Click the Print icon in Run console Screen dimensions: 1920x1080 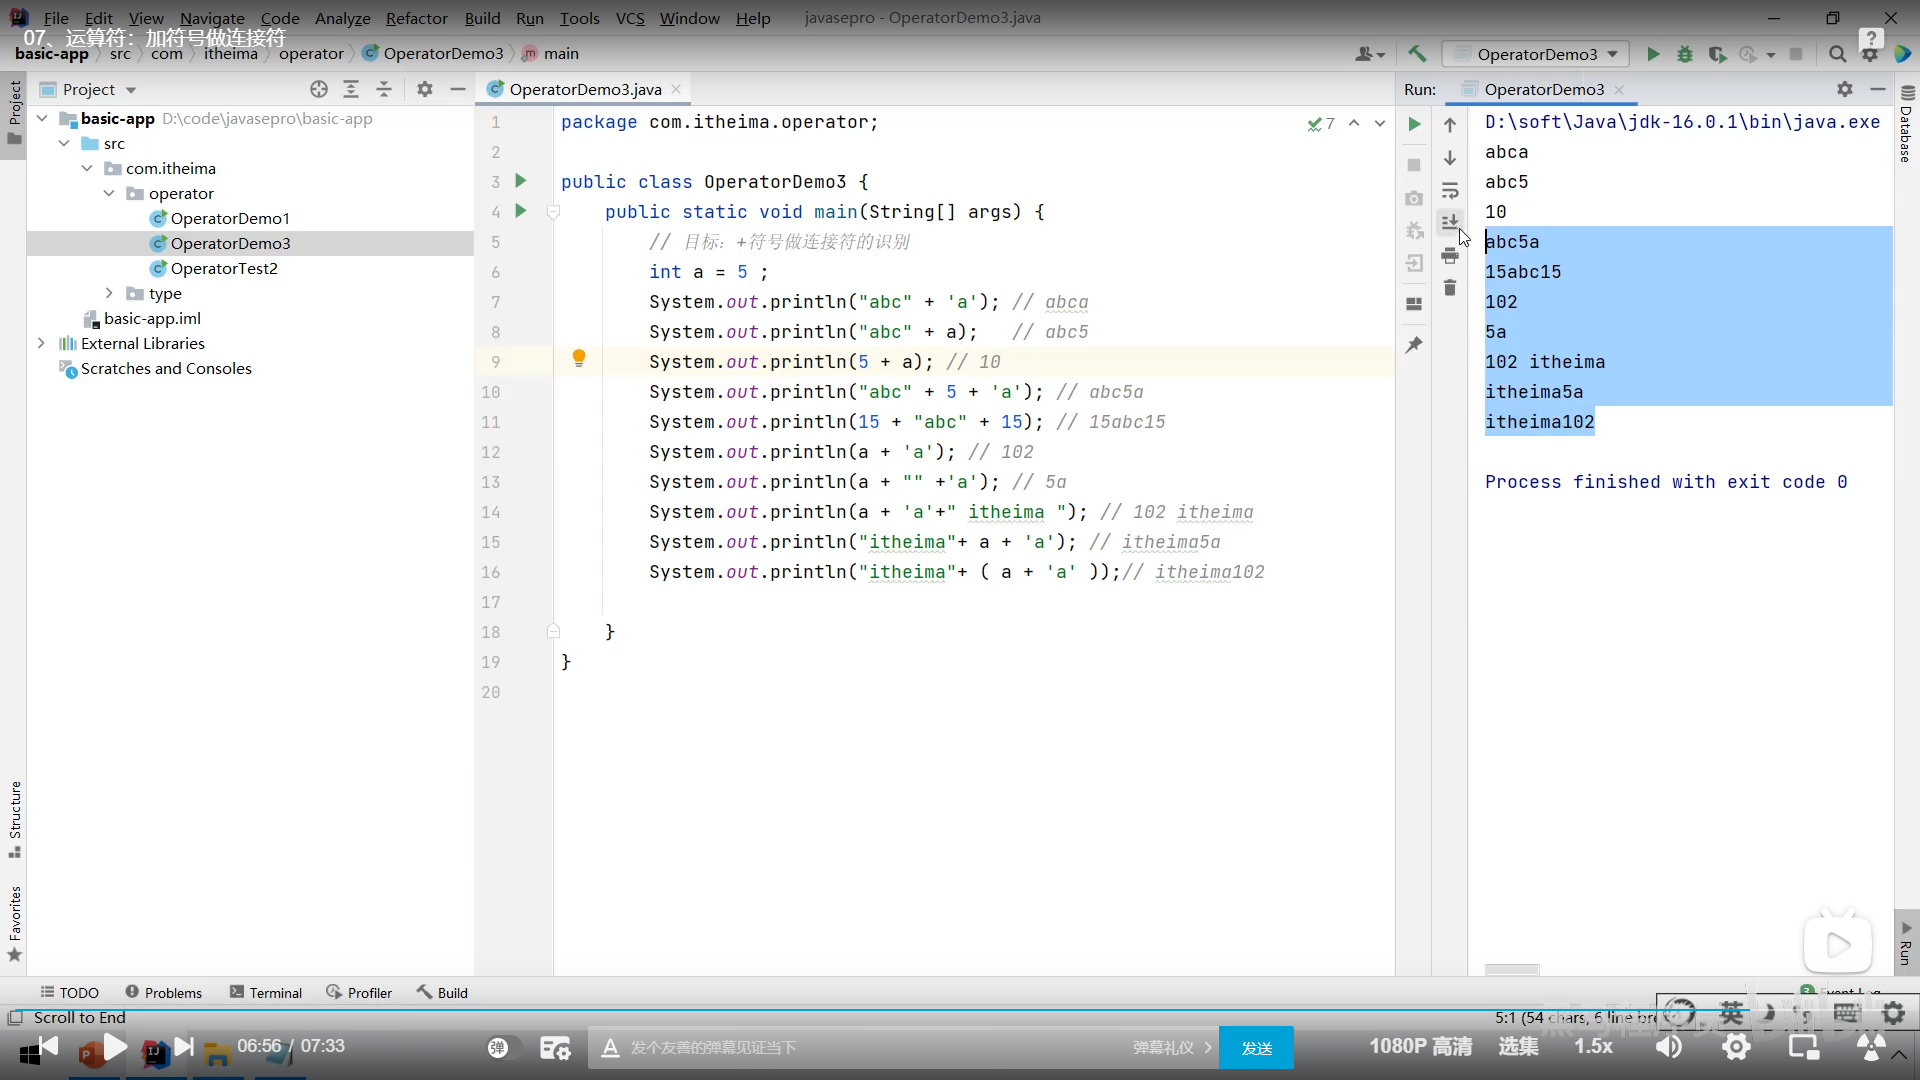coord(1450,256)
